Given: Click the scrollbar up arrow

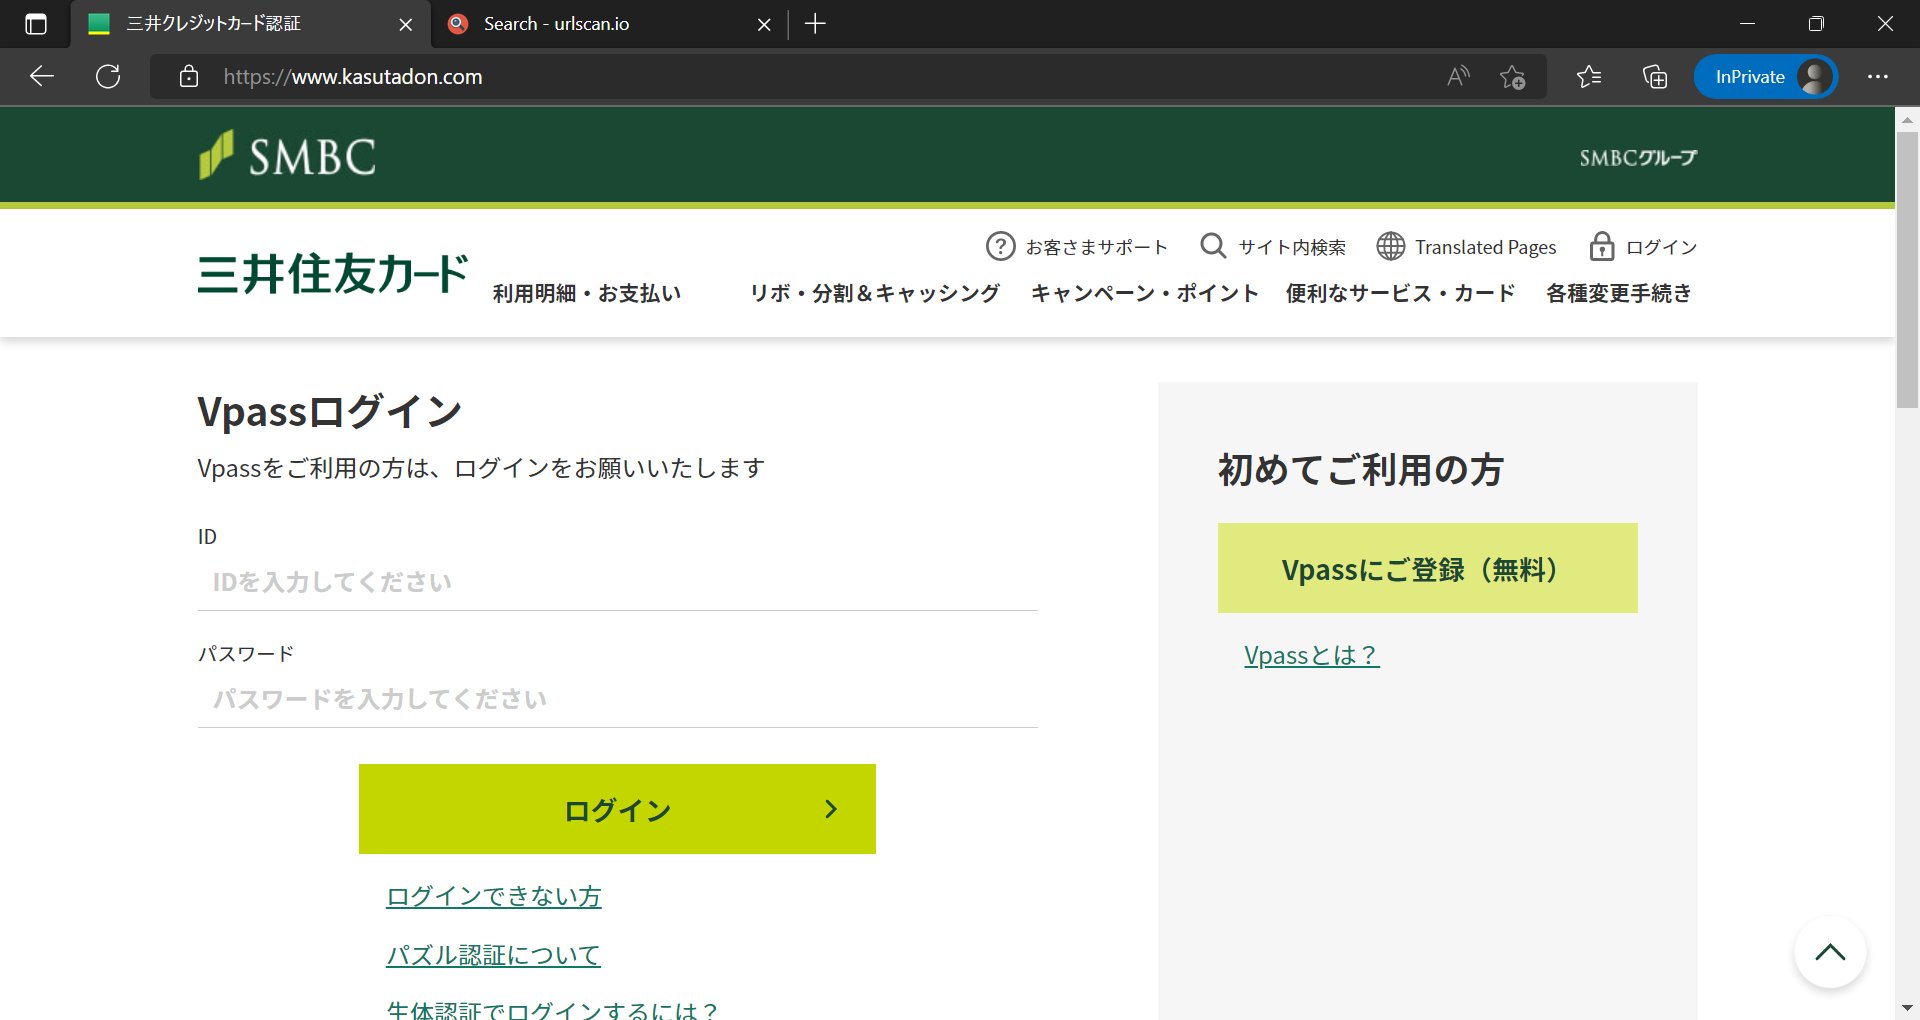Looking at the screenshot, I should point(1908,119).
